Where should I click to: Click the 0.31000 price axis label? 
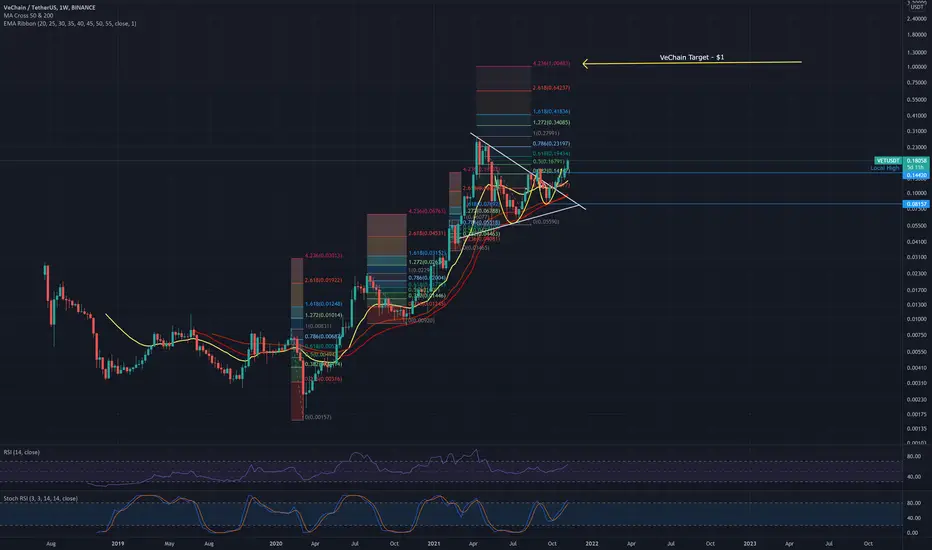tap(917, 131)
